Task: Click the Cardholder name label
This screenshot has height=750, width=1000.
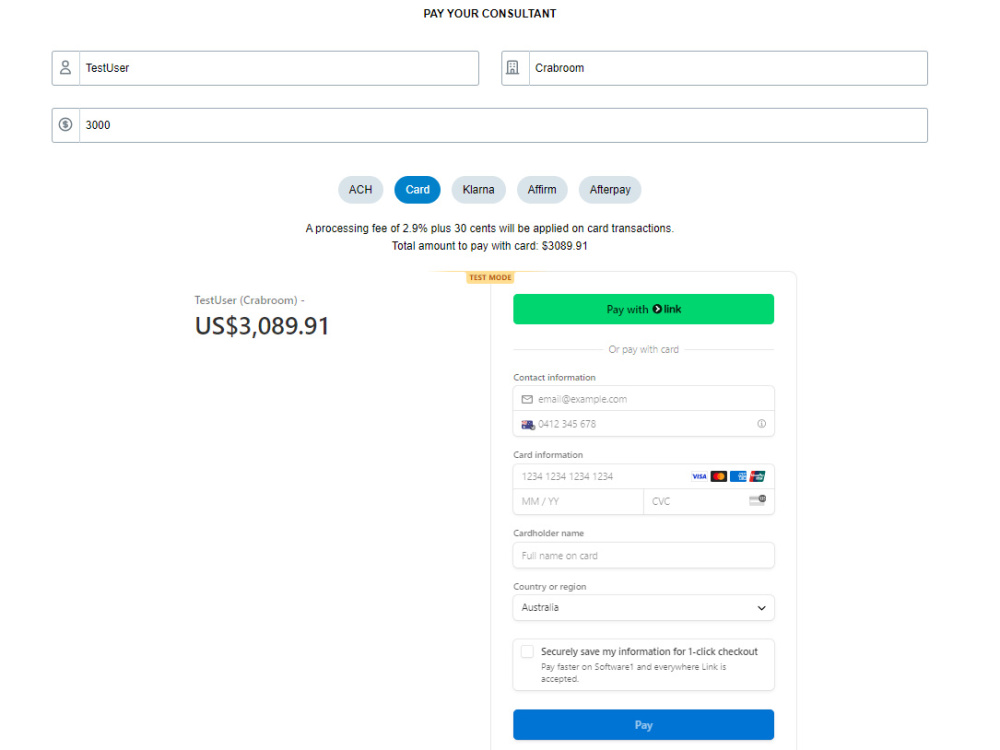Action: pyautogui.click(x=548, y=533)
